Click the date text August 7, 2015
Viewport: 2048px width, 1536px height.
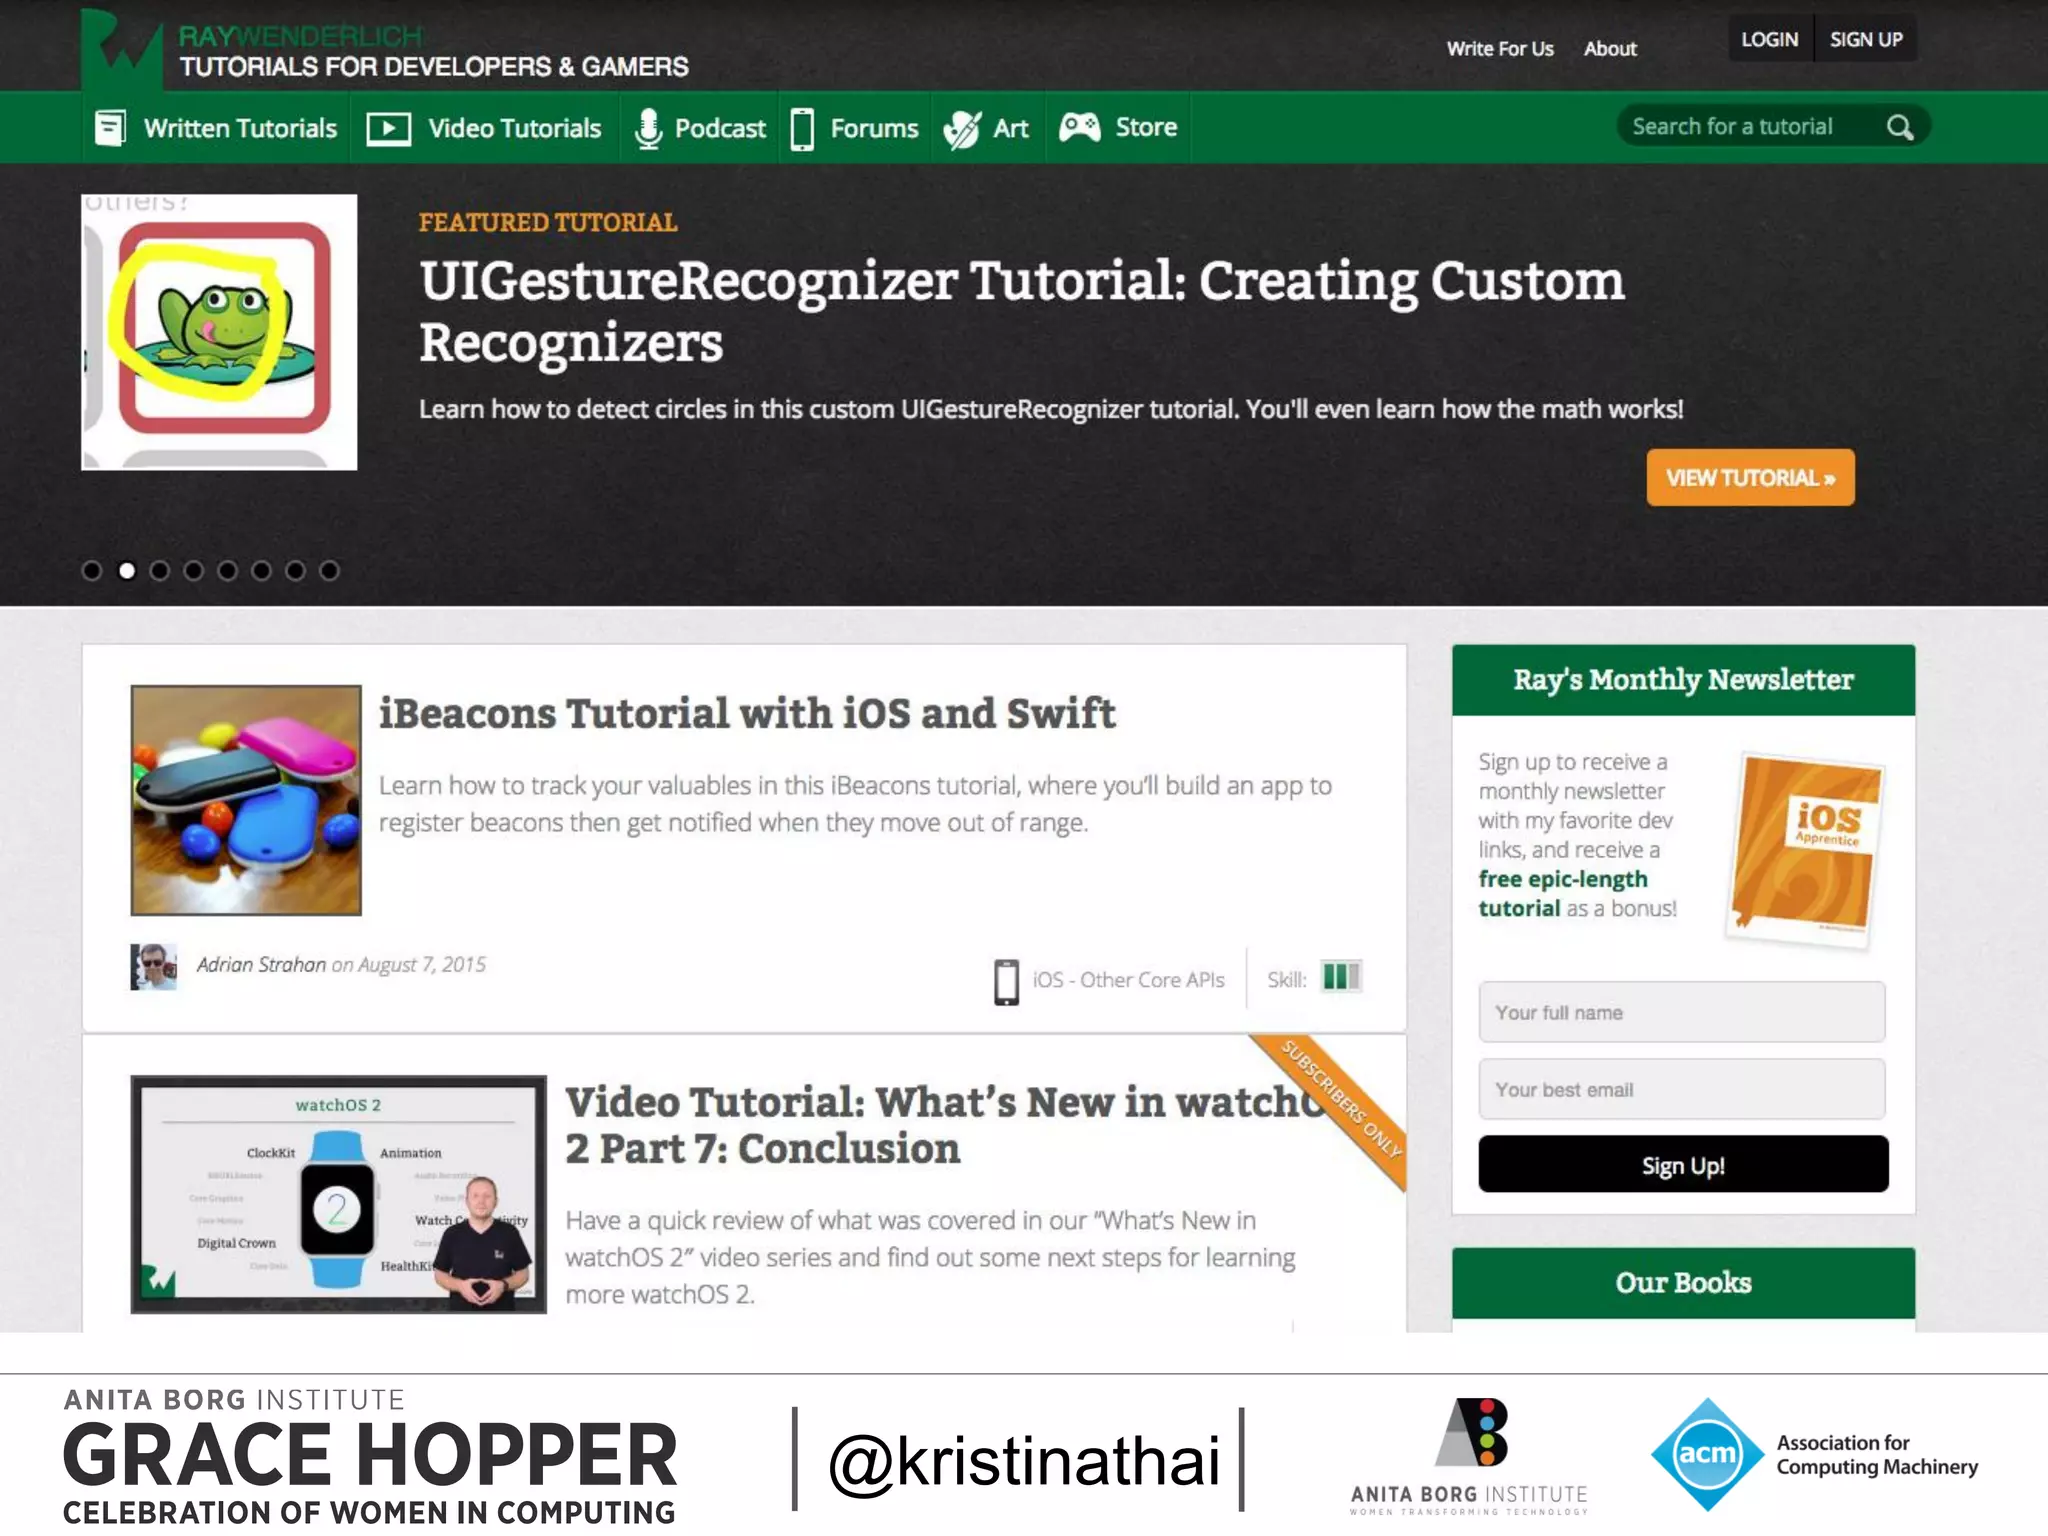tap(422, 964)
